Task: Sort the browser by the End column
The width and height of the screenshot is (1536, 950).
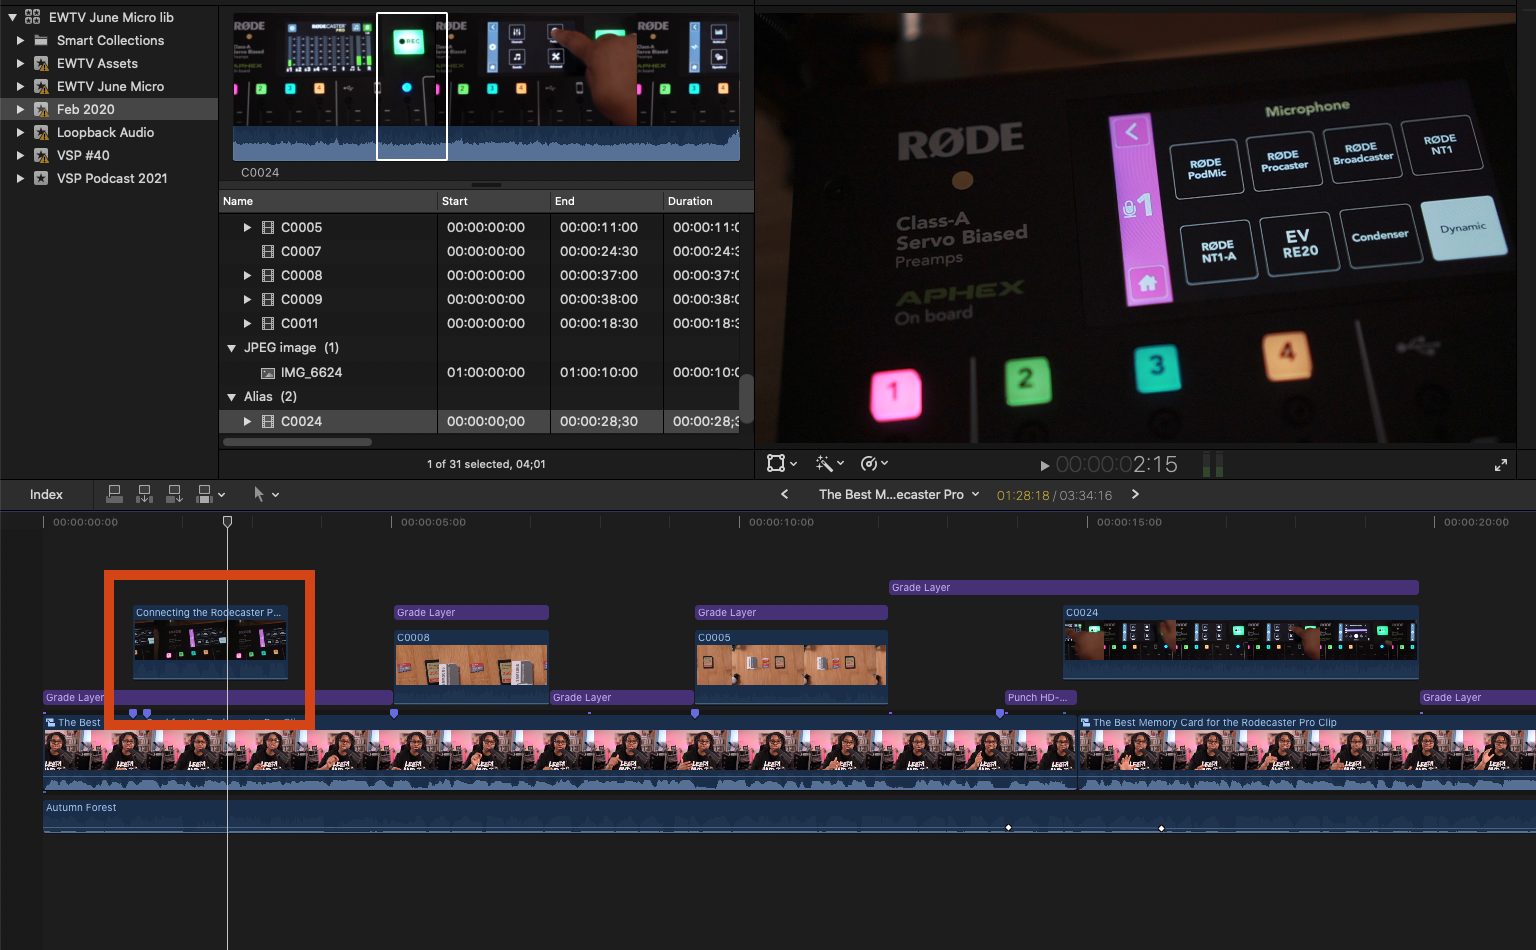Action: tap(607, 201)
